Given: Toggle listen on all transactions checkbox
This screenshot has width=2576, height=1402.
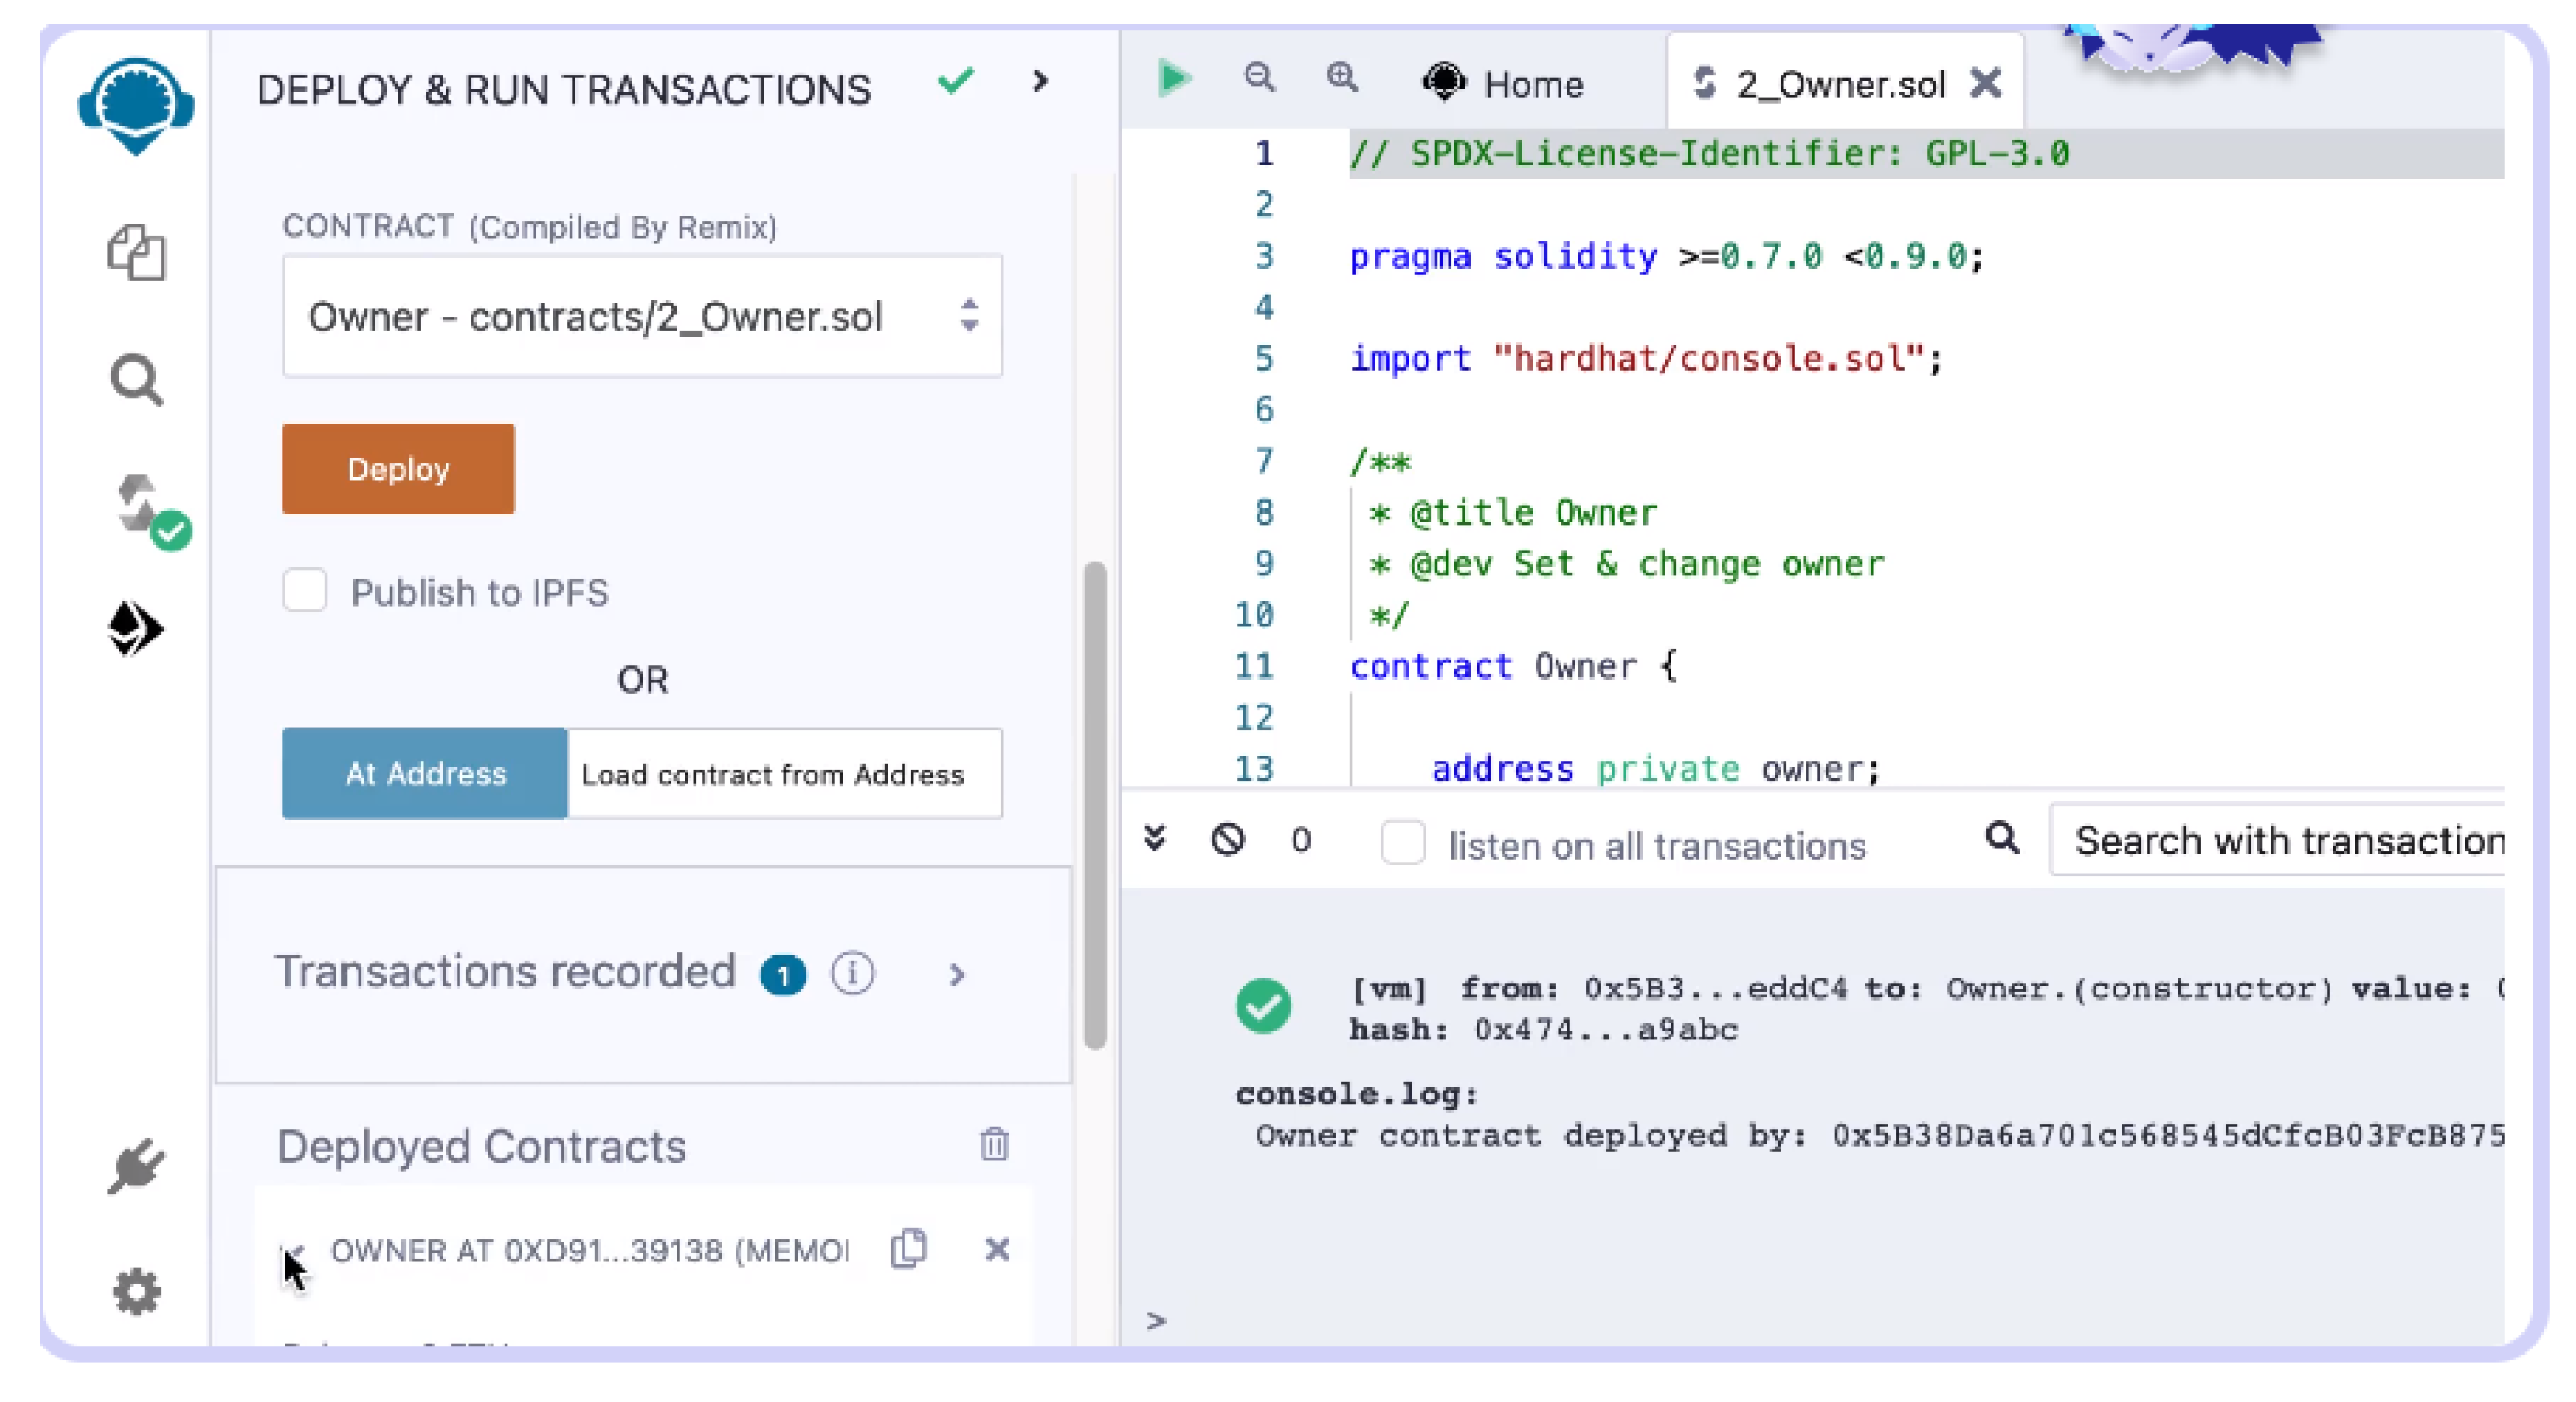Looking at the screenshot, I should (1402, 843).
